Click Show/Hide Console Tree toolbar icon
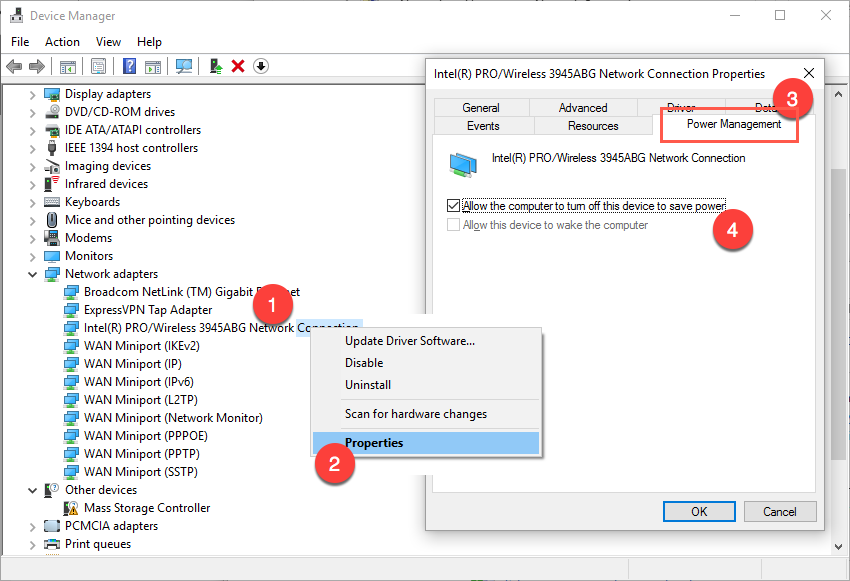850x581 pixels. 68,66
